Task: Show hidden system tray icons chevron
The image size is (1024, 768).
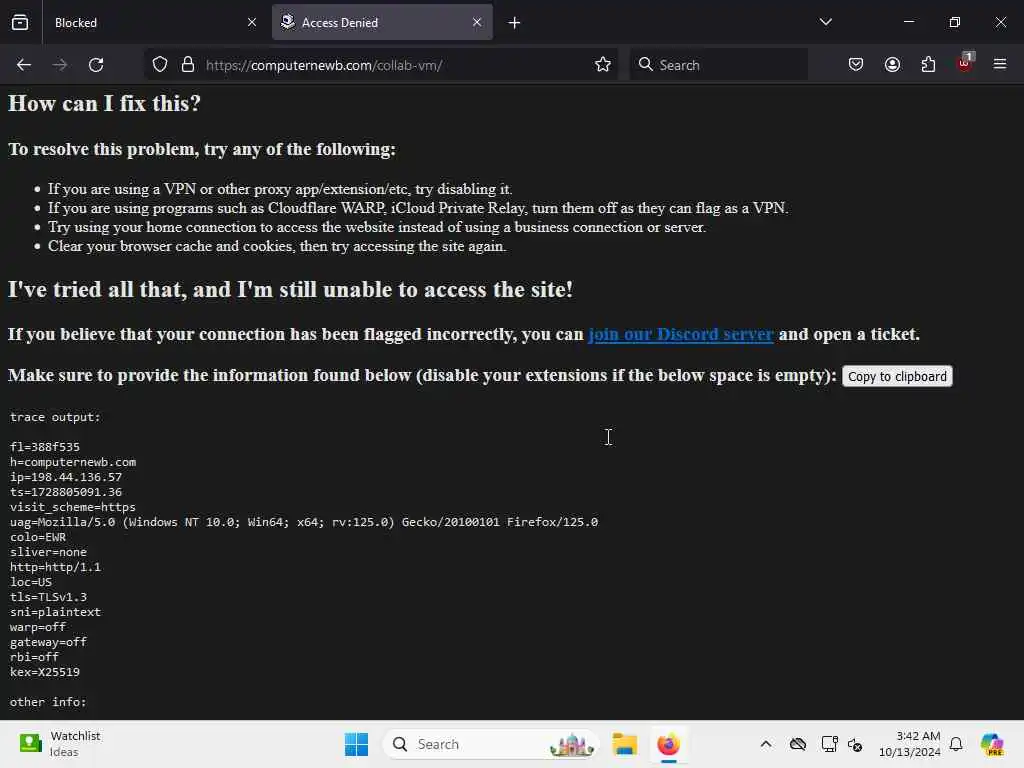Action: coord(766,744)
